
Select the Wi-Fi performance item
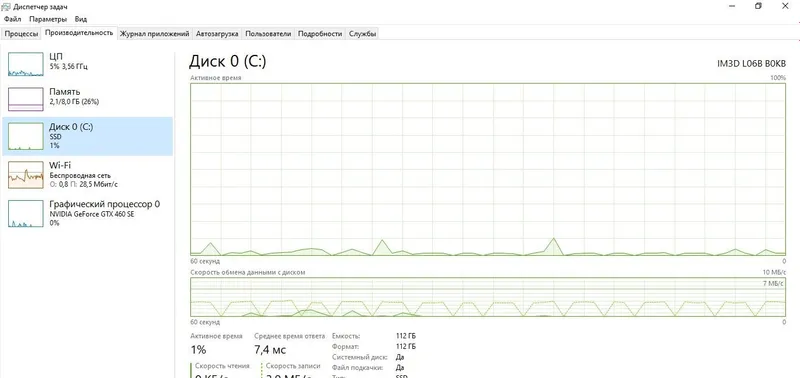(x=87, y=174)
